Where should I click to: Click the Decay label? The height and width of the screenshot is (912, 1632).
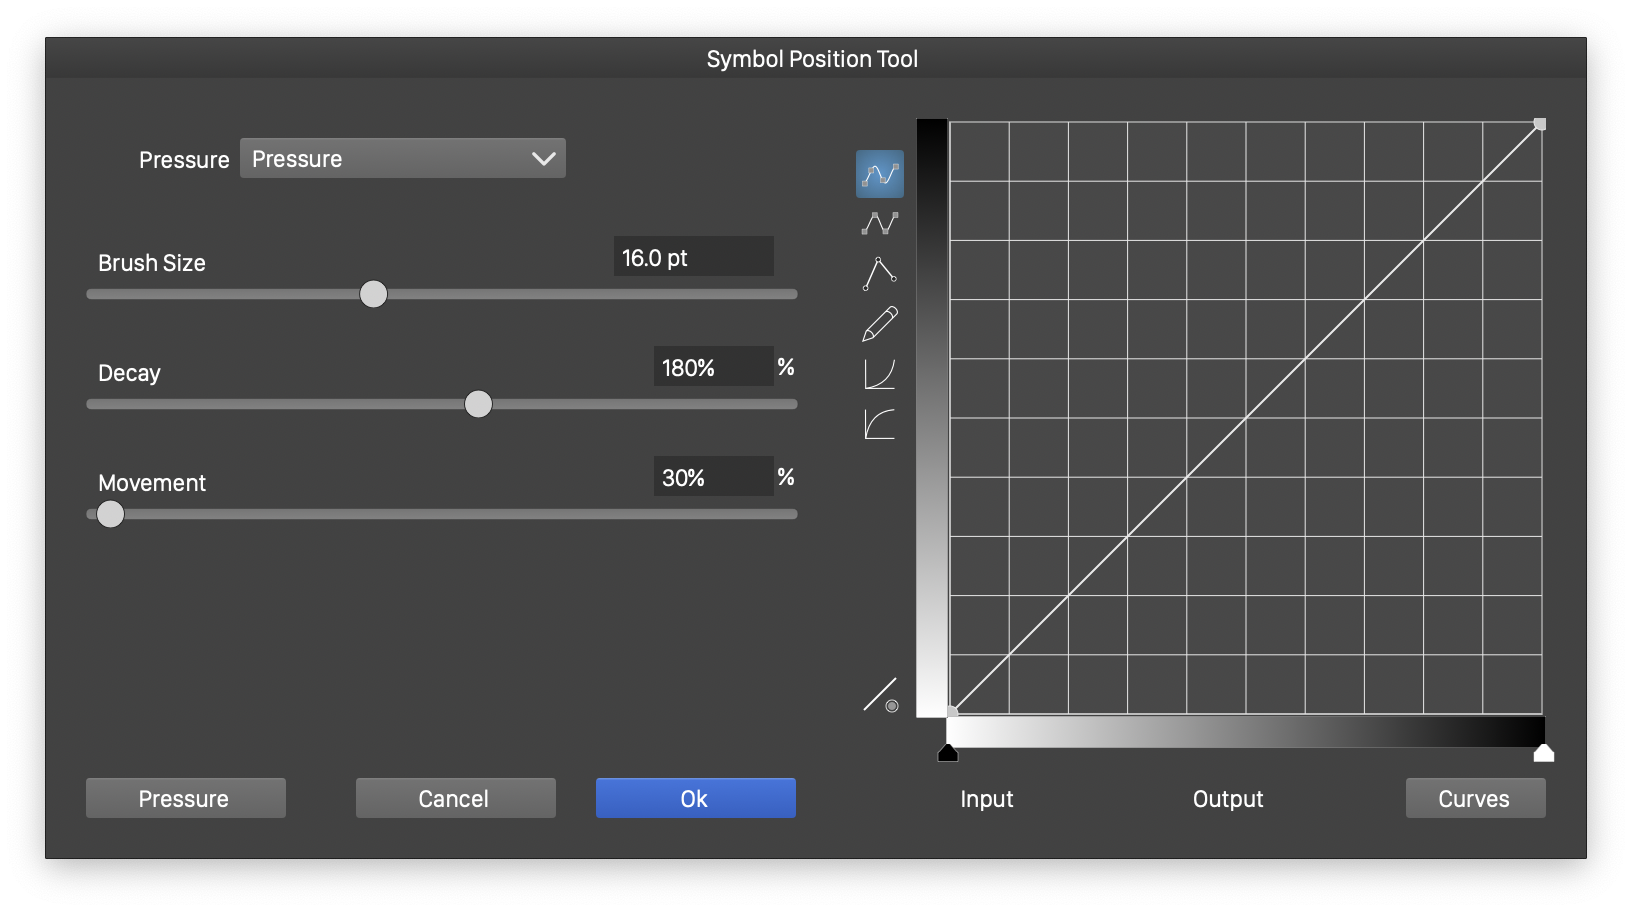pos(129,373)
